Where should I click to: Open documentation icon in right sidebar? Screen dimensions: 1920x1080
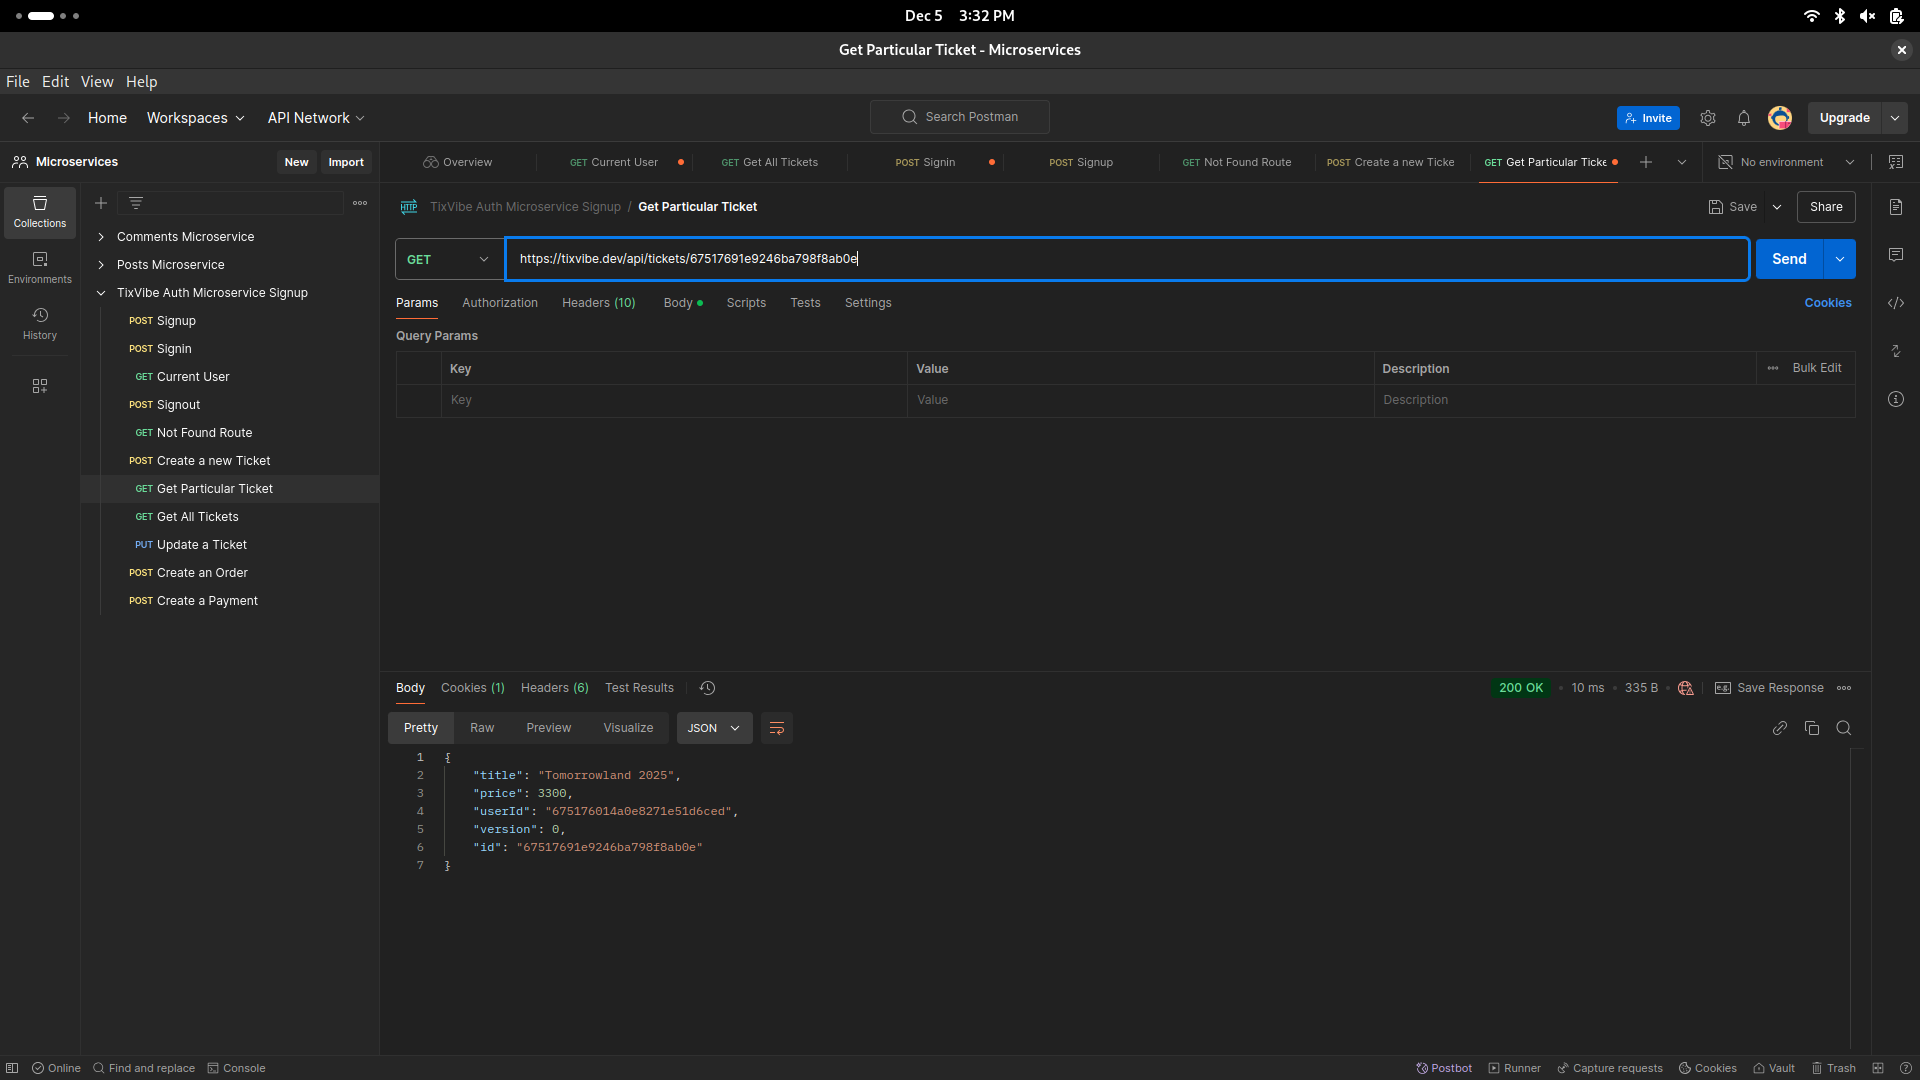pyautogui.click(x=1896, y=207)
